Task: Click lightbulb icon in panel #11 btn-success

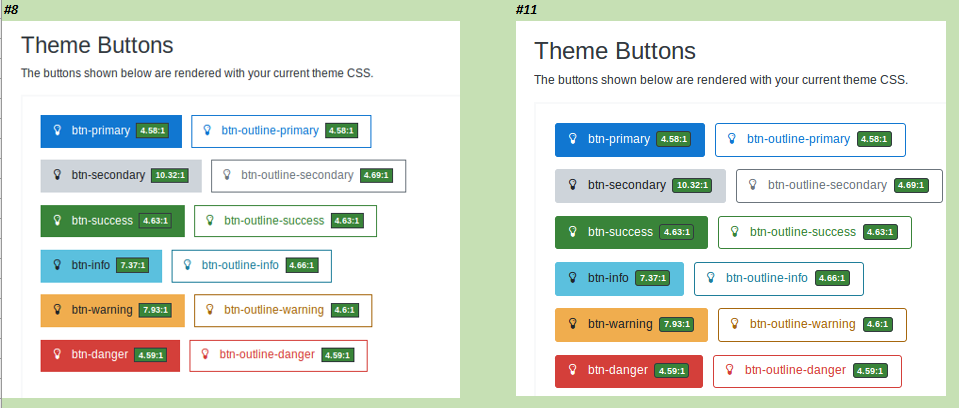Action: point(572,232)
